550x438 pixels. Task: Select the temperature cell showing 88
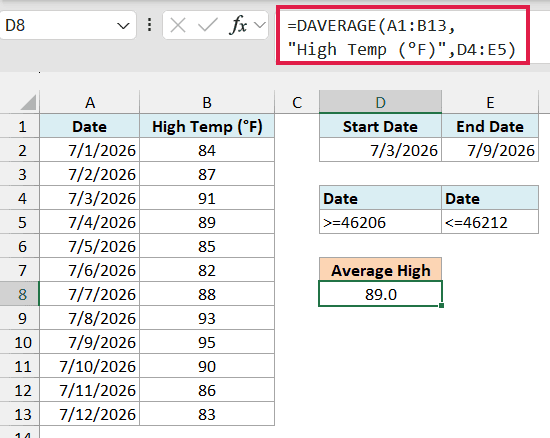[x=207, y=294]
